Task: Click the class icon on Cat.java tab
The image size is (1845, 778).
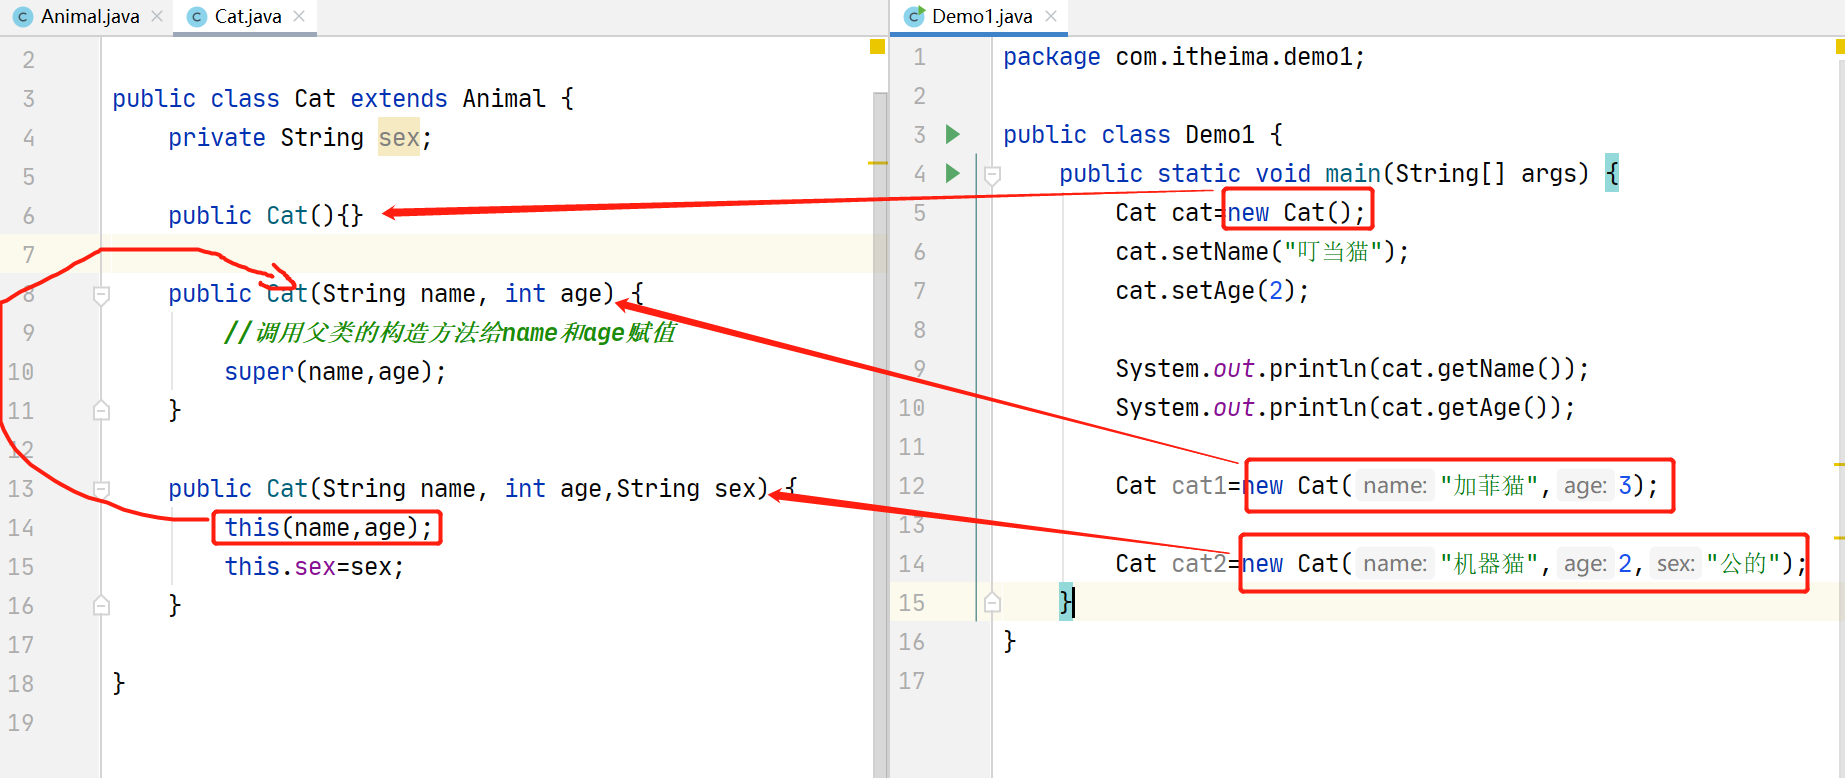Action: [x=197, y=17]
